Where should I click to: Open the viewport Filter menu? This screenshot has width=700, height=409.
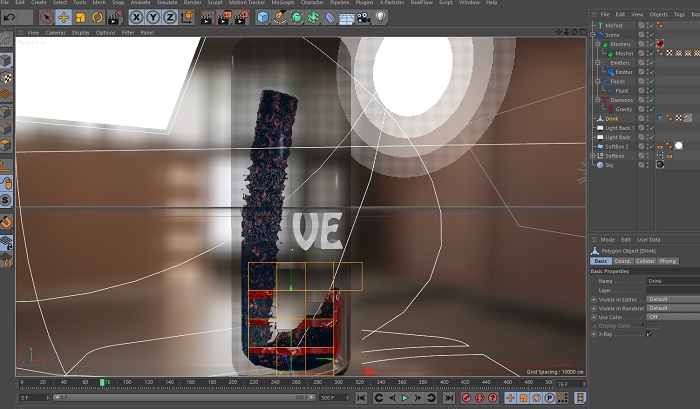pyautogui.click(x=128, y=33)
